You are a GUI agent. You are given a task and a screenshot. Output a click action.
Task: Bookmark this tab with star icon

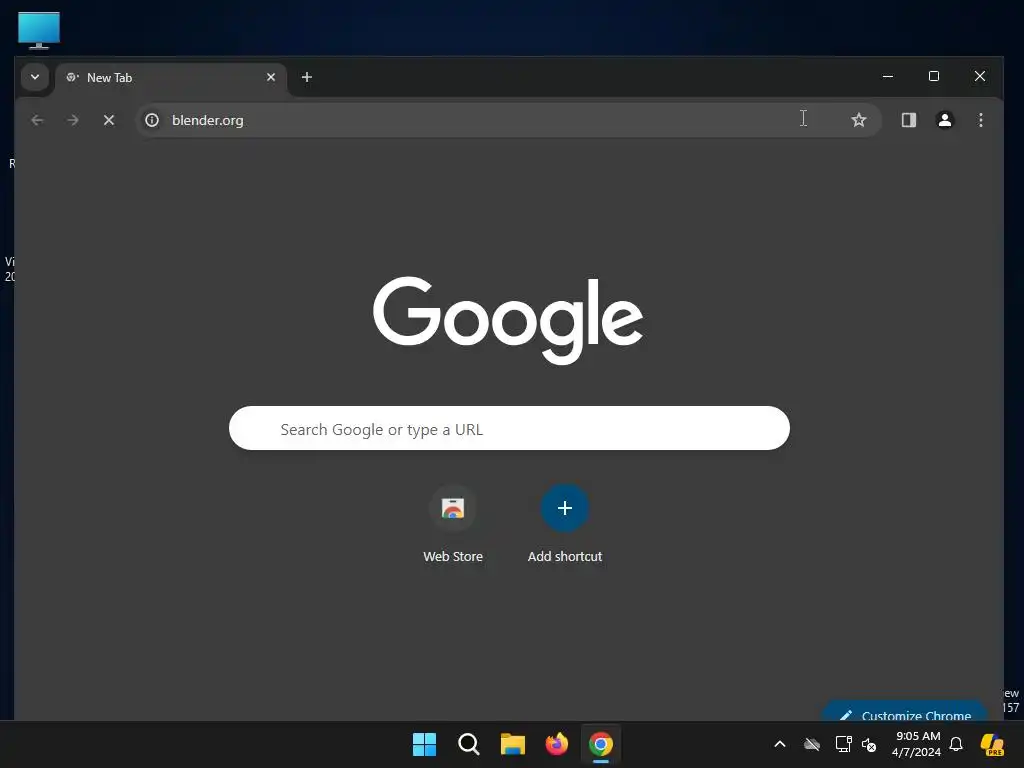pyautogui.click(x=858, y=120)
